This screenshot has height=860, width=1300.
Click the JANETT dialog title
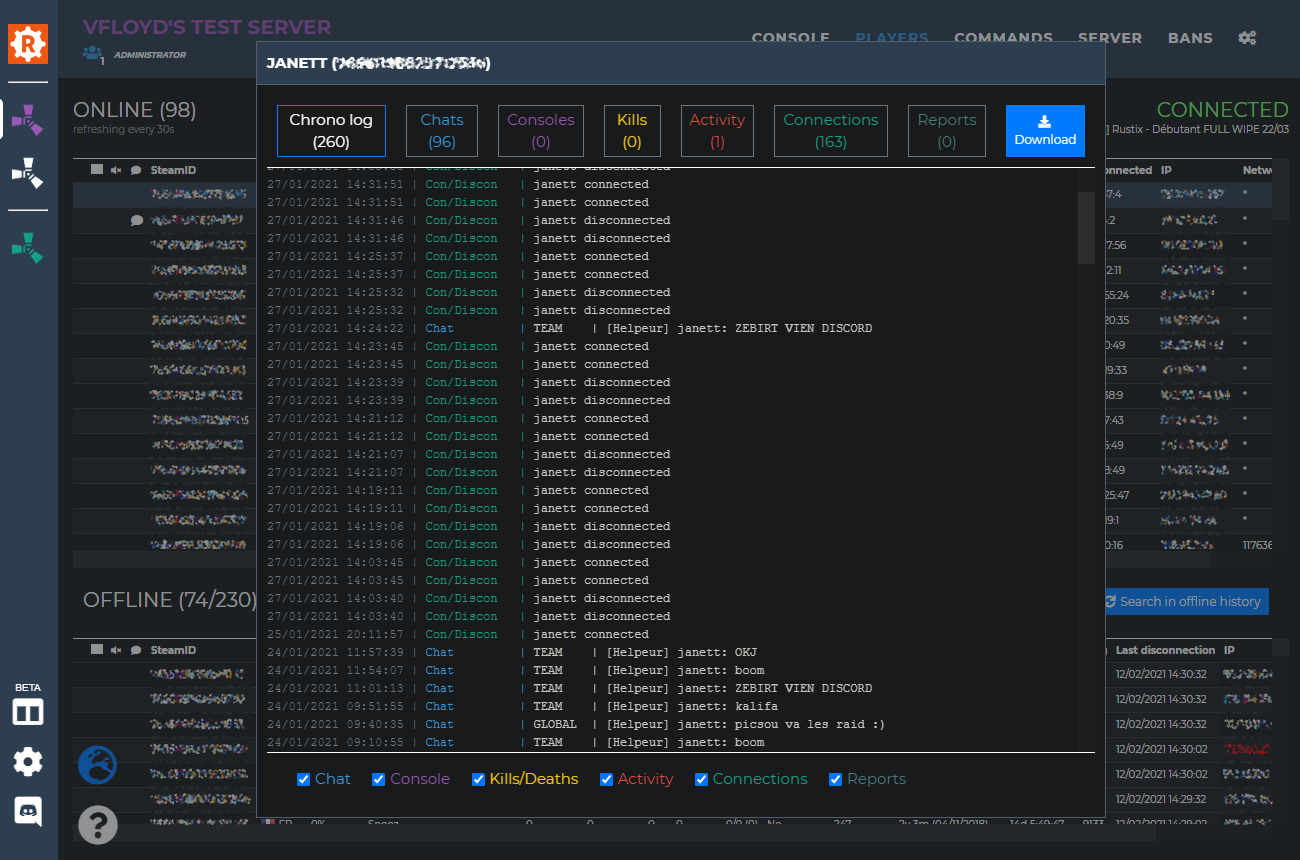coord(378,63)
